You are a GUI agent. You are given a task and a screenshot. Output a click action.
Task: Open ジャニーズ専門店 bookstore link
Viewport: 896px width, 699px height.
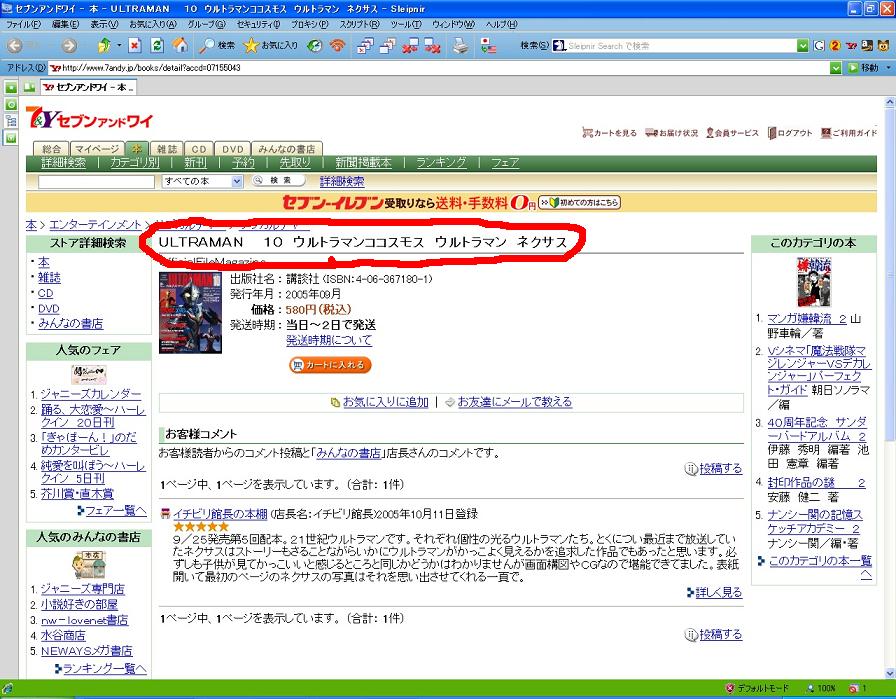tap(83, 589)
